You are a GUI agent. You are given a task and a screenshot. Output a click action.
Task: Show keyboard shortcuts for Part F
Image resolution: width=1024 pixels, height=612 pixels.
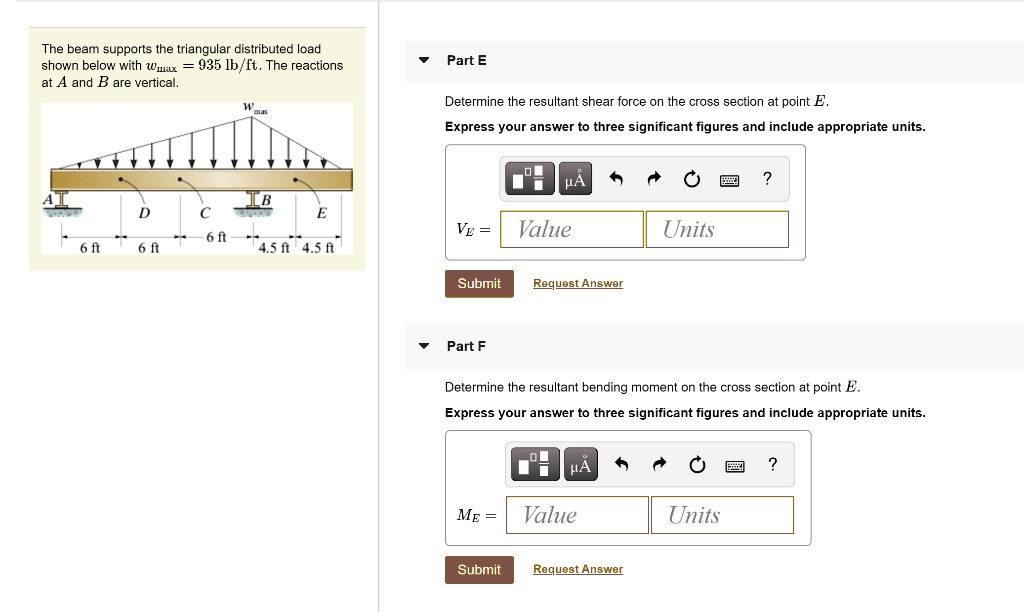coord(734,465)
